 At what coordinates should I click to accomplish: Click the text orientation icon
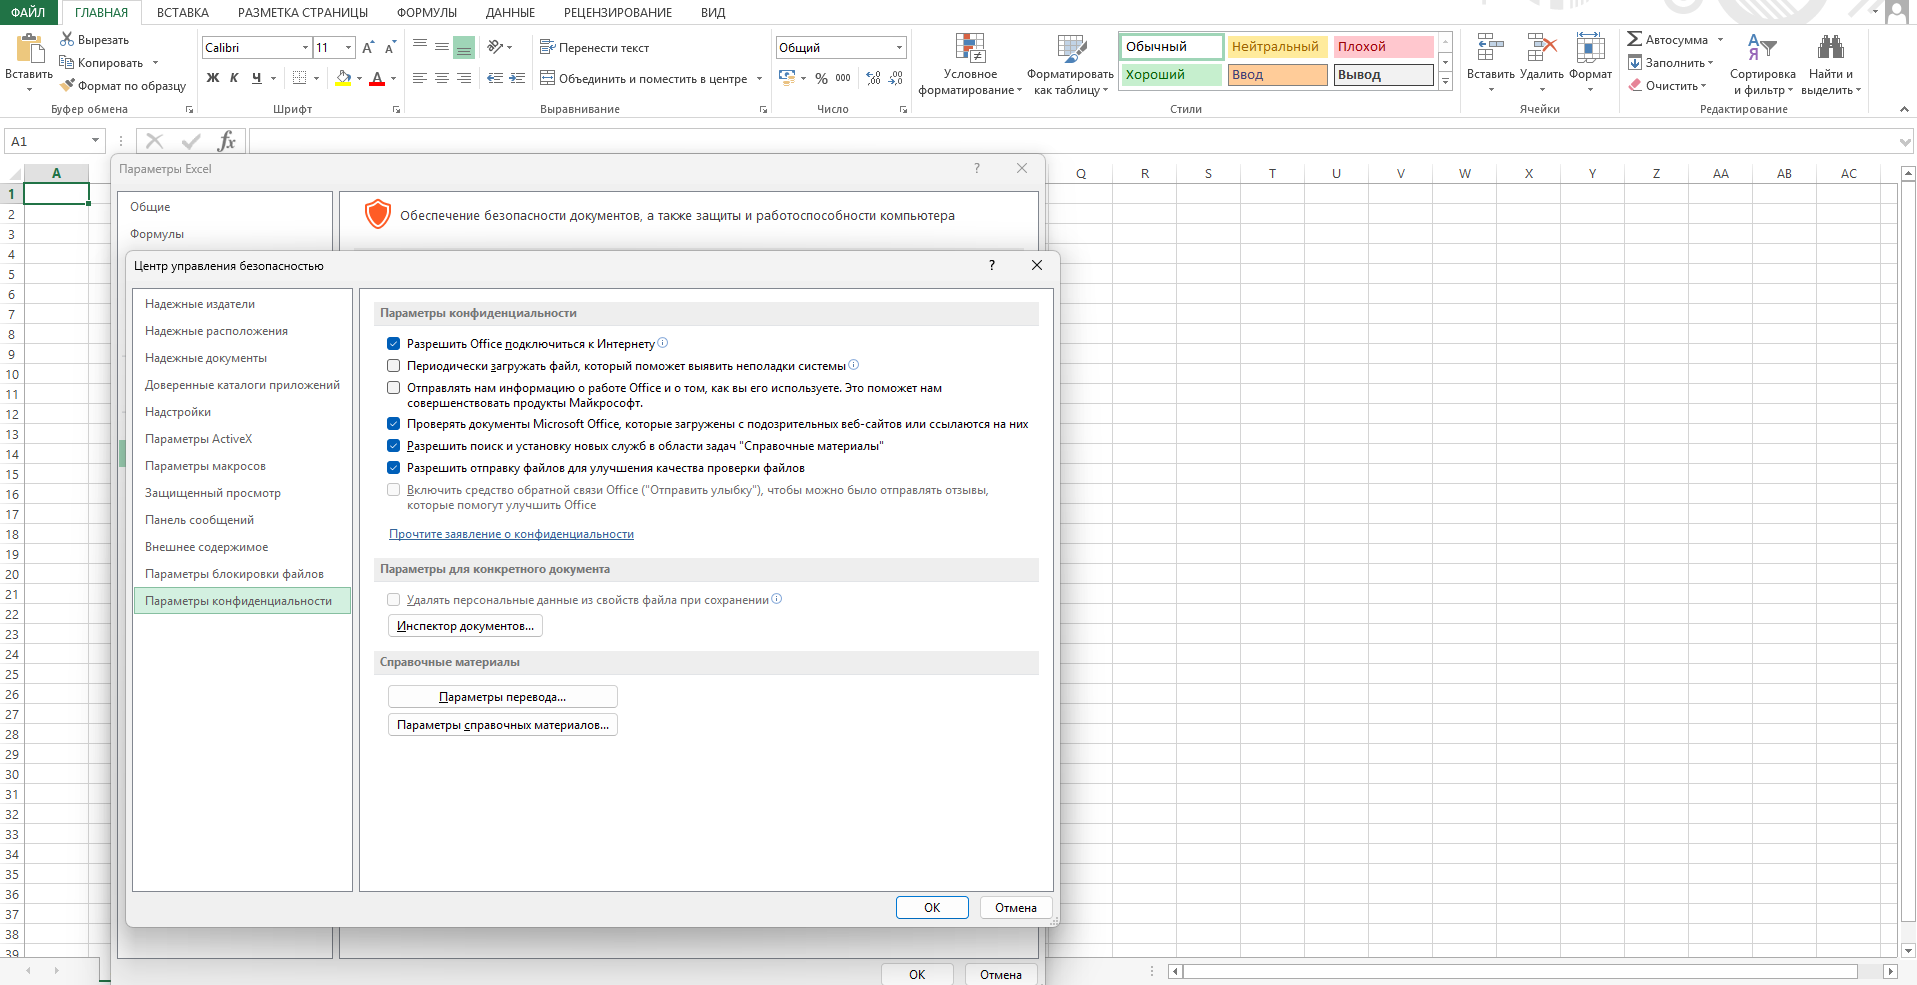point(495,47)
